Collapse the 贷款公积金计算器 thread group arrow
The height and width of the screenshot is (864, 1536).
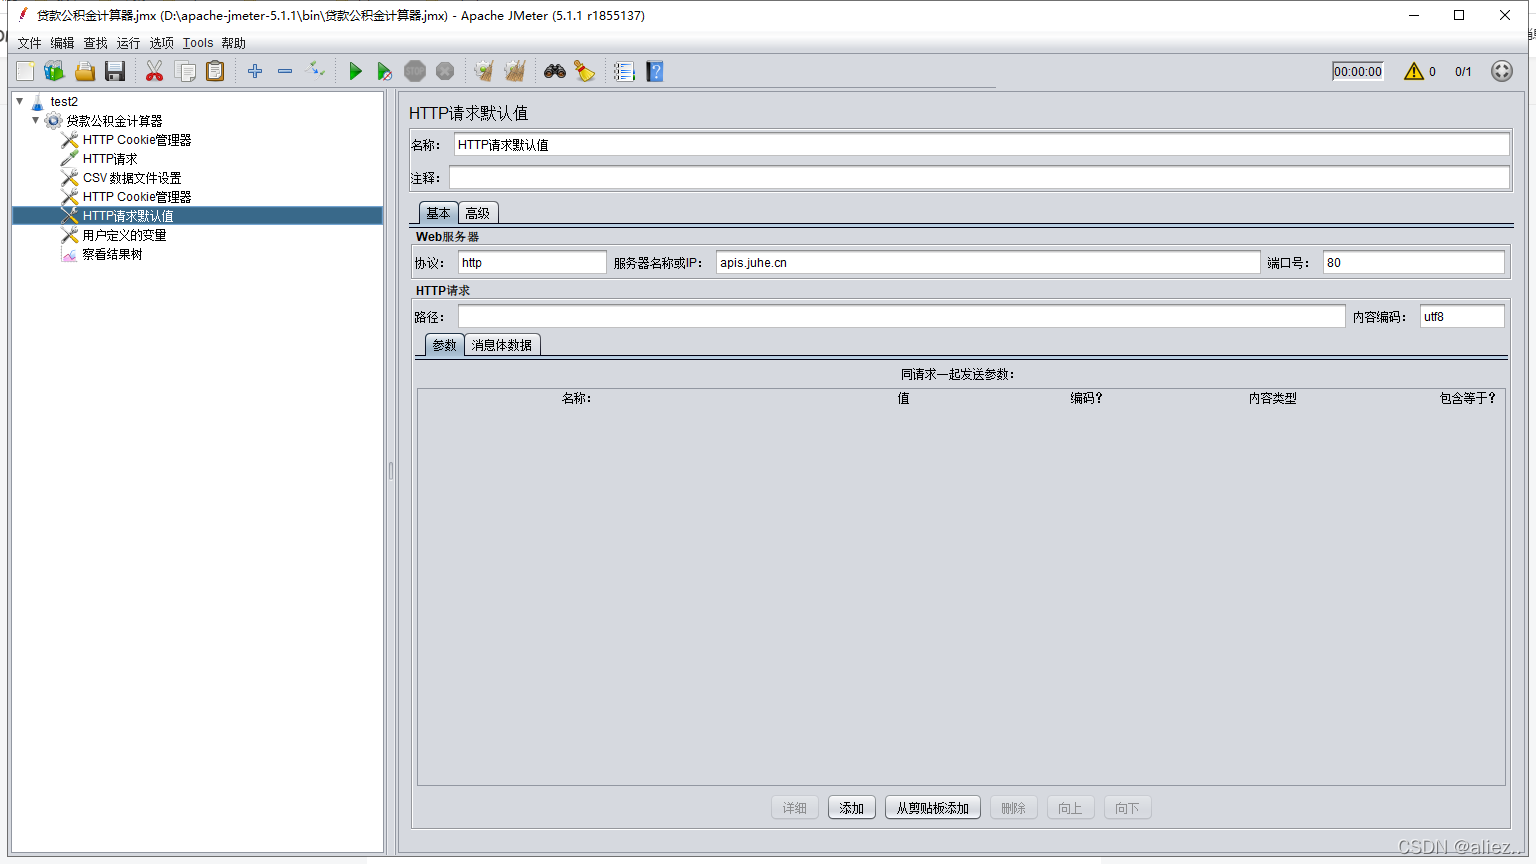pos(36,120)
